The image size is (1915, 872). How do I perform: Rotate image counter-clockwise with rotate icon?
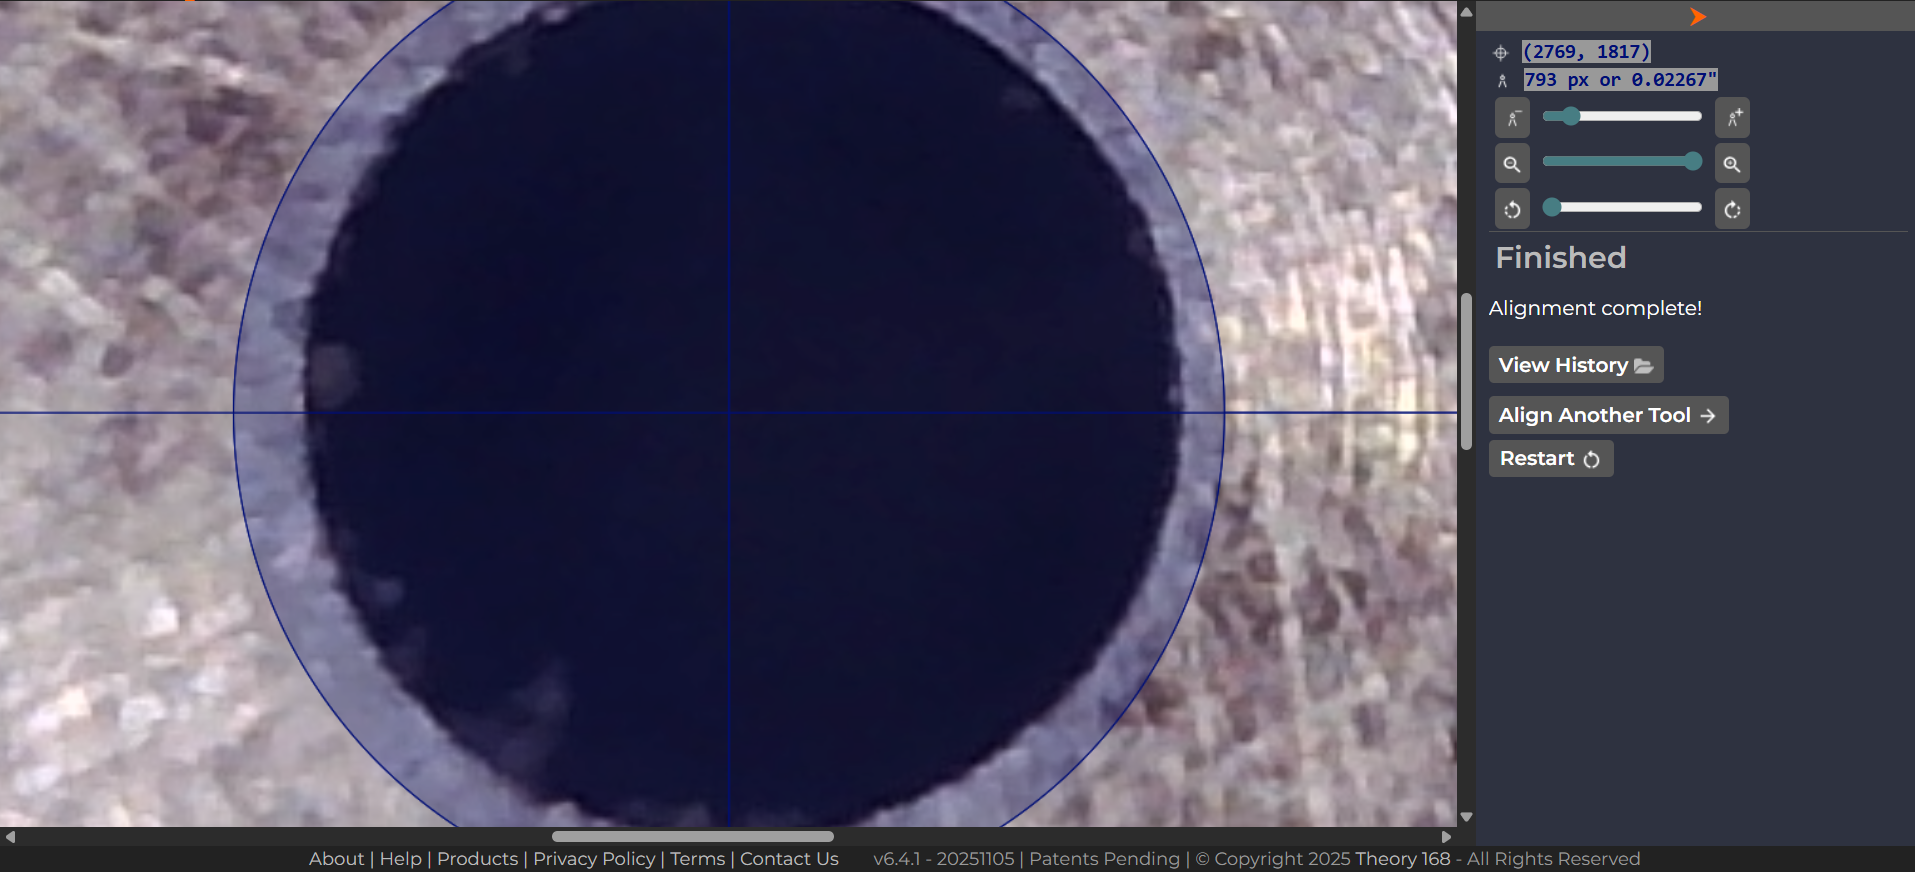pos(1512,210)
